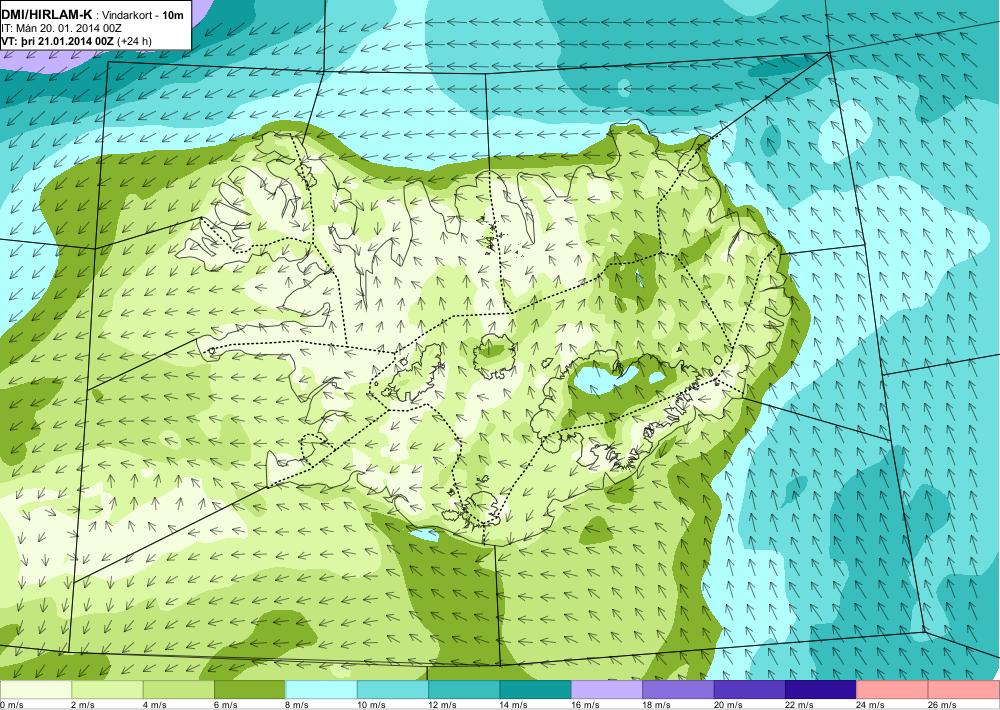Viewport: 1000px width, 710px height.
Task: Pick the dark green 6–8 m/s legend swatch
Action: [x=250, y=690]
